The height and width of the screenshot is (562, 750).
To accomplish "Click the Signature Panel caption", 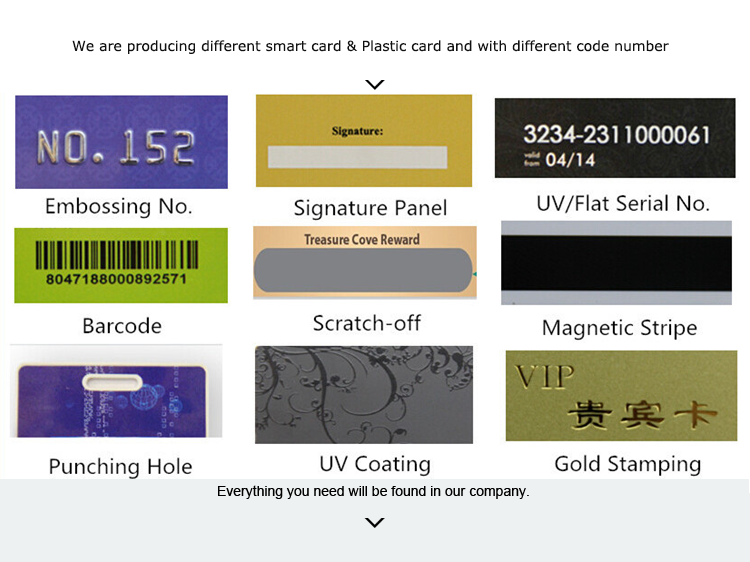I will click(370, 209).
